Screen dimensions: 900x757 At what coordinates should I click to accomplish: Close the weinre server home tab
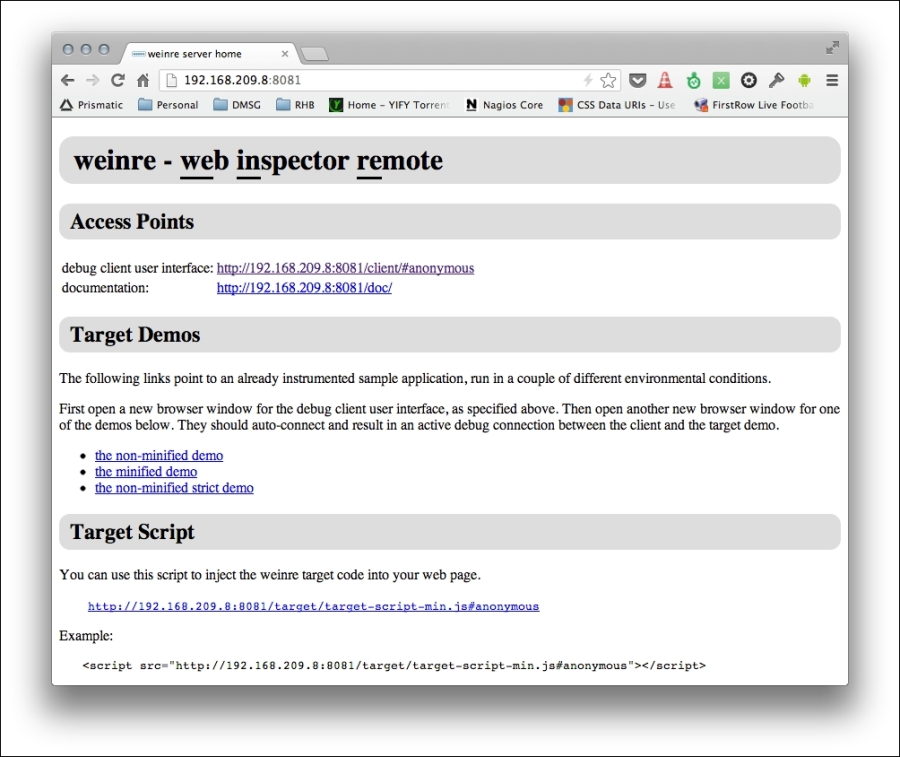285,54
